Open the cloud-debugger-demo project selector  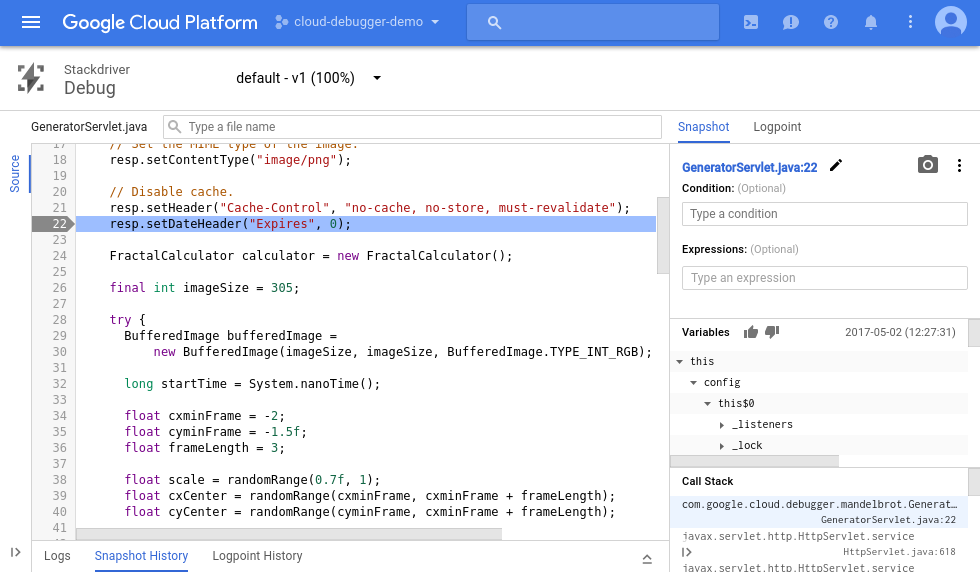(358, 22)
